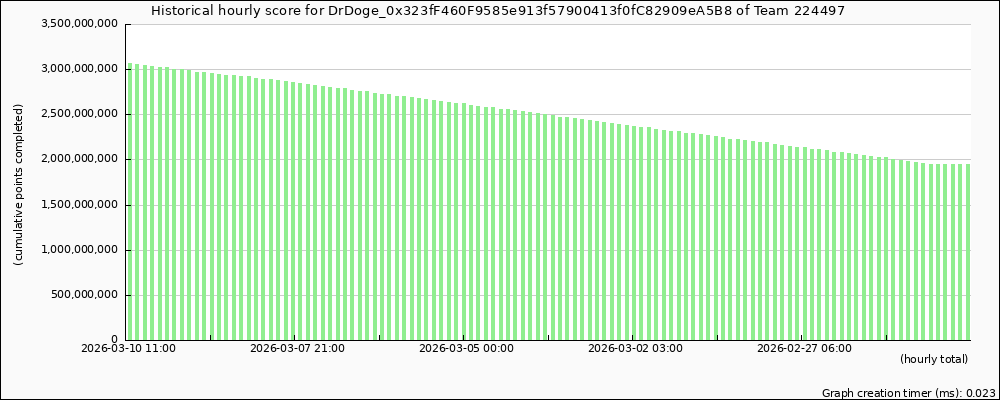Click the rightmost green bar in the chart

967,252
